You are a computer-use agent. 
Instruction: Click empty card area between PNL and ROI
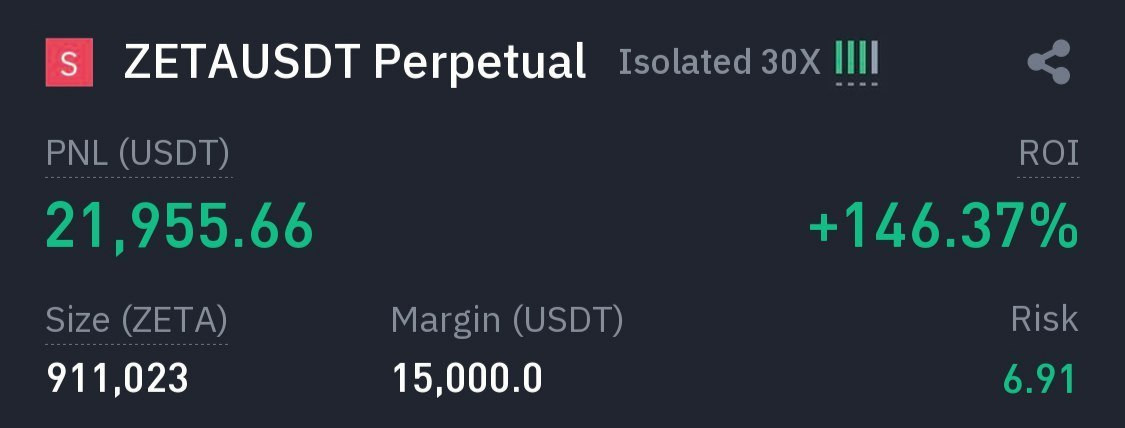pyautogui.click(x=560, y=226)
